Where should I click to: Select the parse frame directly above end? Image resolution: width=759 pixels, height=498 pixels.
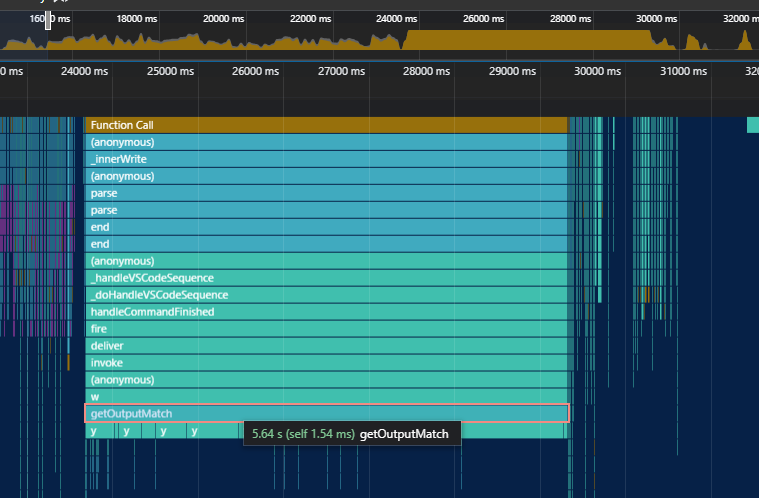pyautogui.click(x=326, y=210)
